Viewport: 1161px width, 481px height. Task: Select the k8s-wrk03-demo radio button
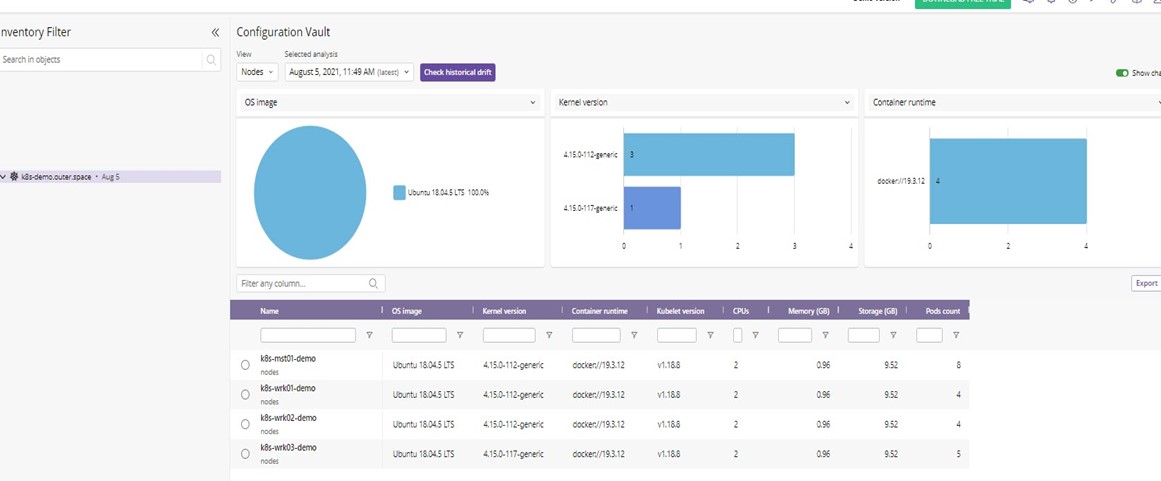coord(245,454)
